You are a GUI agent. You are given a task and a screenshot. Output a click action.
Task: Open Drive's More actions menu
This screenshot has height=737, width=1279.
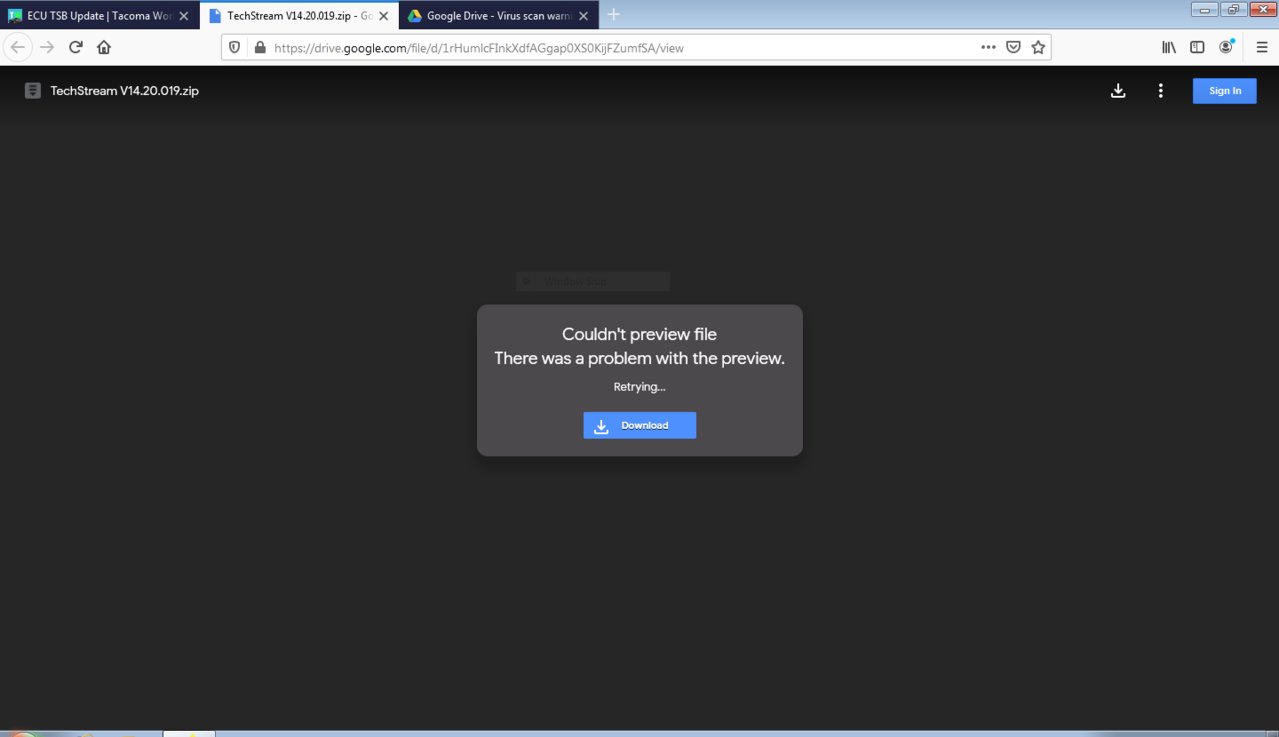point(1160,91)
